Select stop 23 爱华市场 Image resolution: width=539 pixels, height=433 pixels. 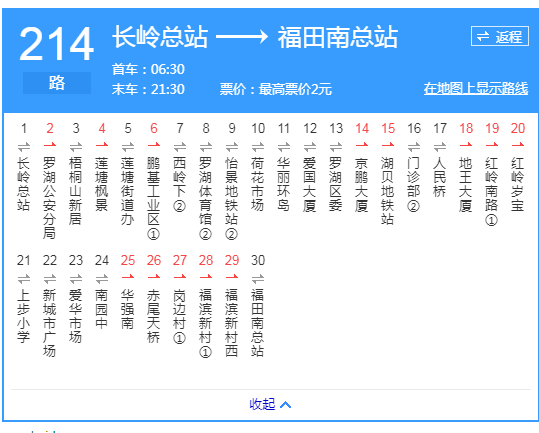click(76, 316)
